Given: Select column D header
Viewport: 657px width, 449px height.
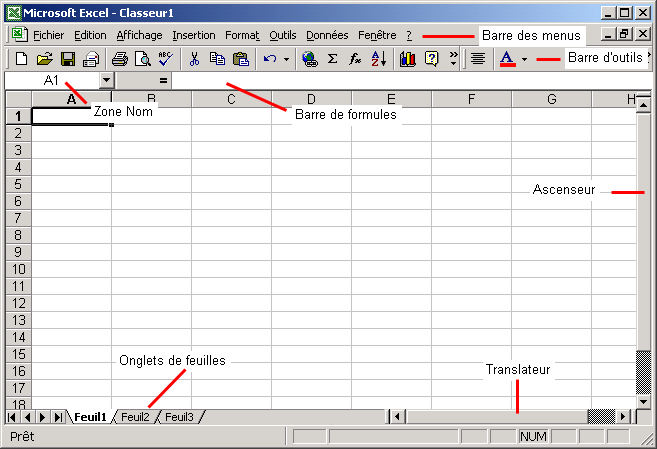Looking at the screenshot, I should [x=311, y=99].
